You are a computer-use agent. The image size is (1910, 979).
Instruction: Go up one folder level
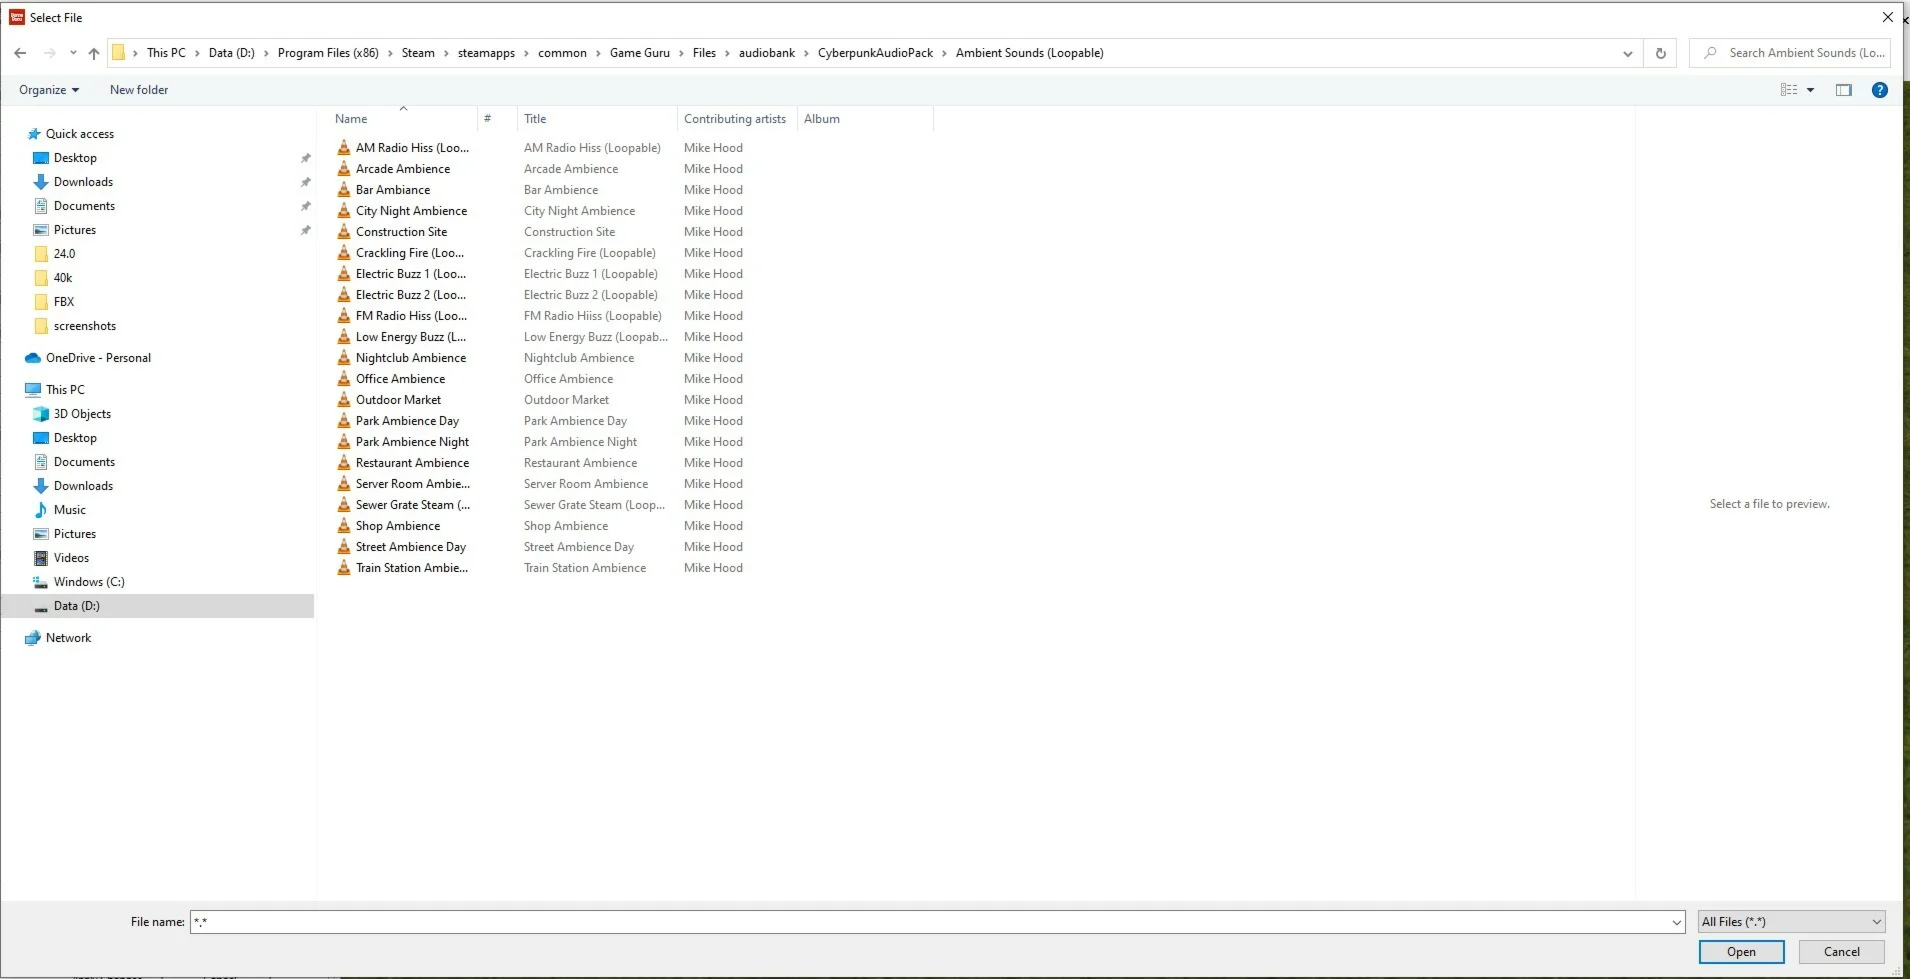[x=94, y=53]
